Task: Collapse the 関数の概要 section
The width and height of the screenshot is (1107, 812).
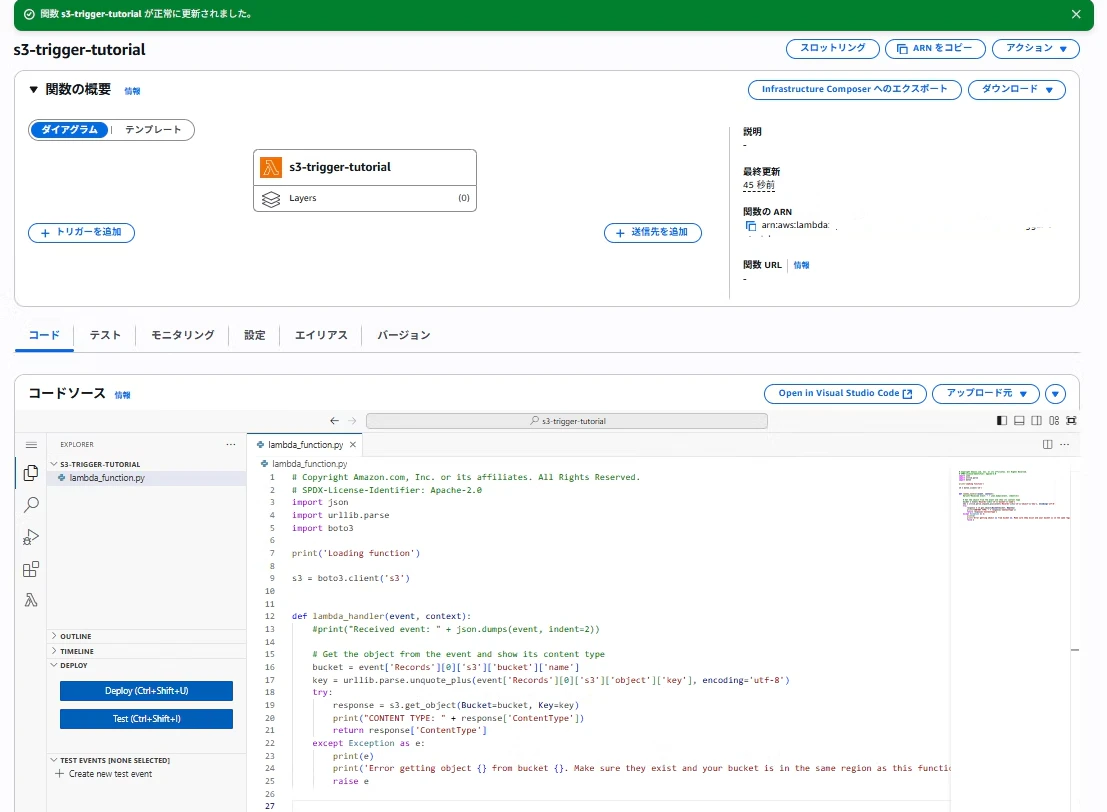Action: click(33, 90)
